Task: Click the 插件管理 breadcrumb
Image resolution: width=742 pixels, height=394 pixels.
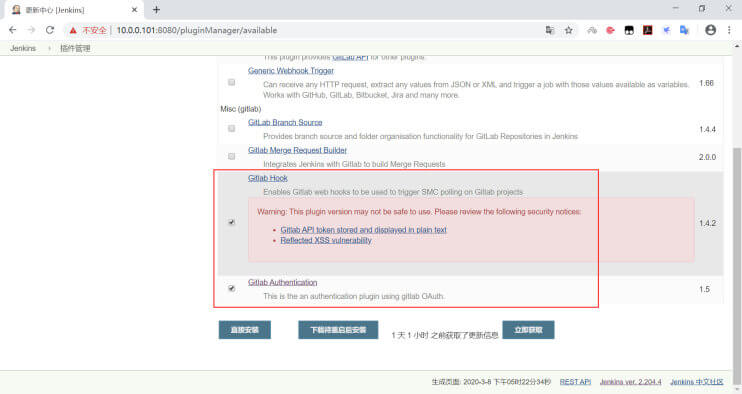Action: tap(75, 48)
